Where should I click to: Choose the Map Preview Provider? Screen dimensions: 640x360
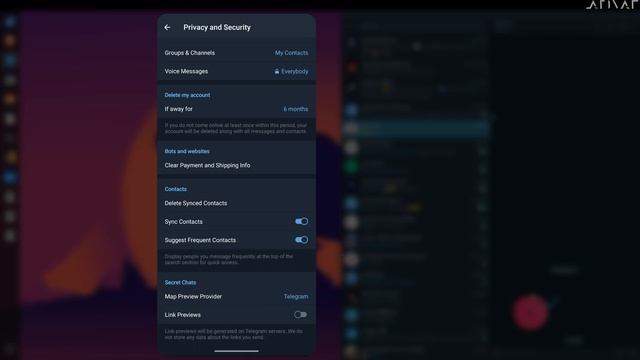[x=236, y=296]
